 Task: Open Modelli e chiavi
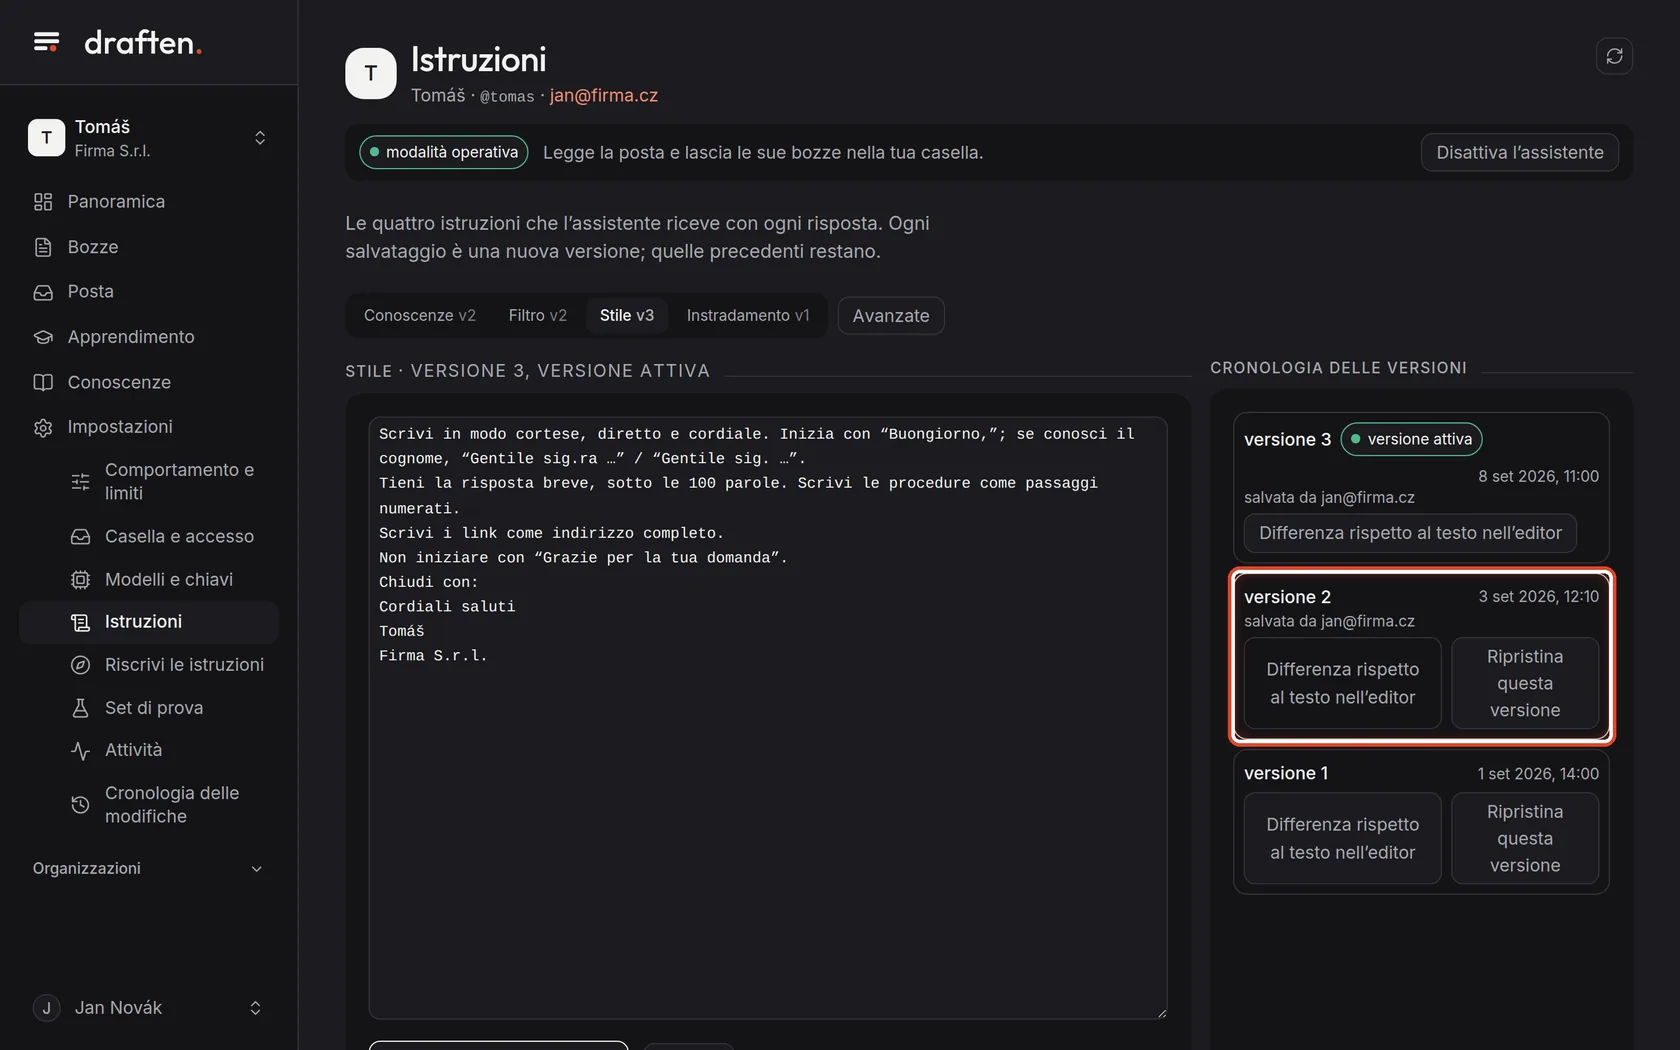click(x=148, y=579)
